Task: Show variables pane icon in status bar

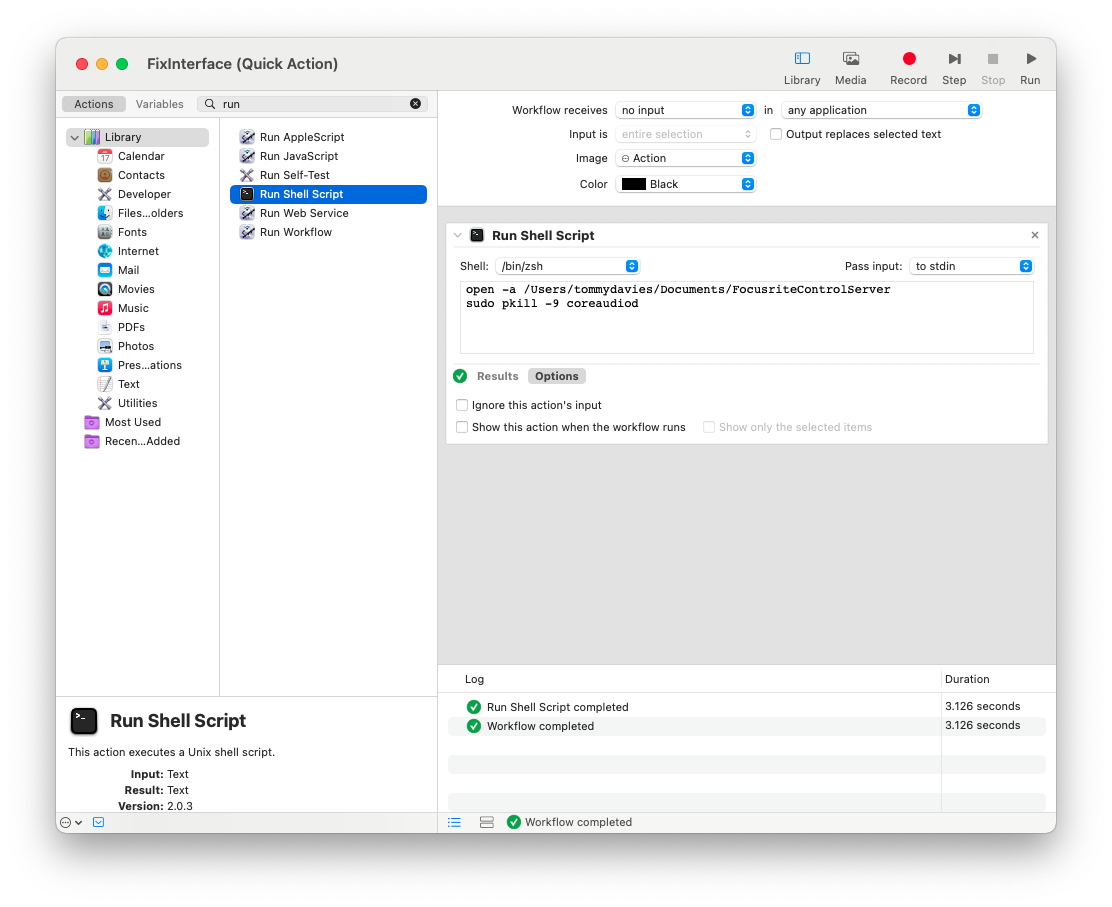Action: click(x=486, y=823)
